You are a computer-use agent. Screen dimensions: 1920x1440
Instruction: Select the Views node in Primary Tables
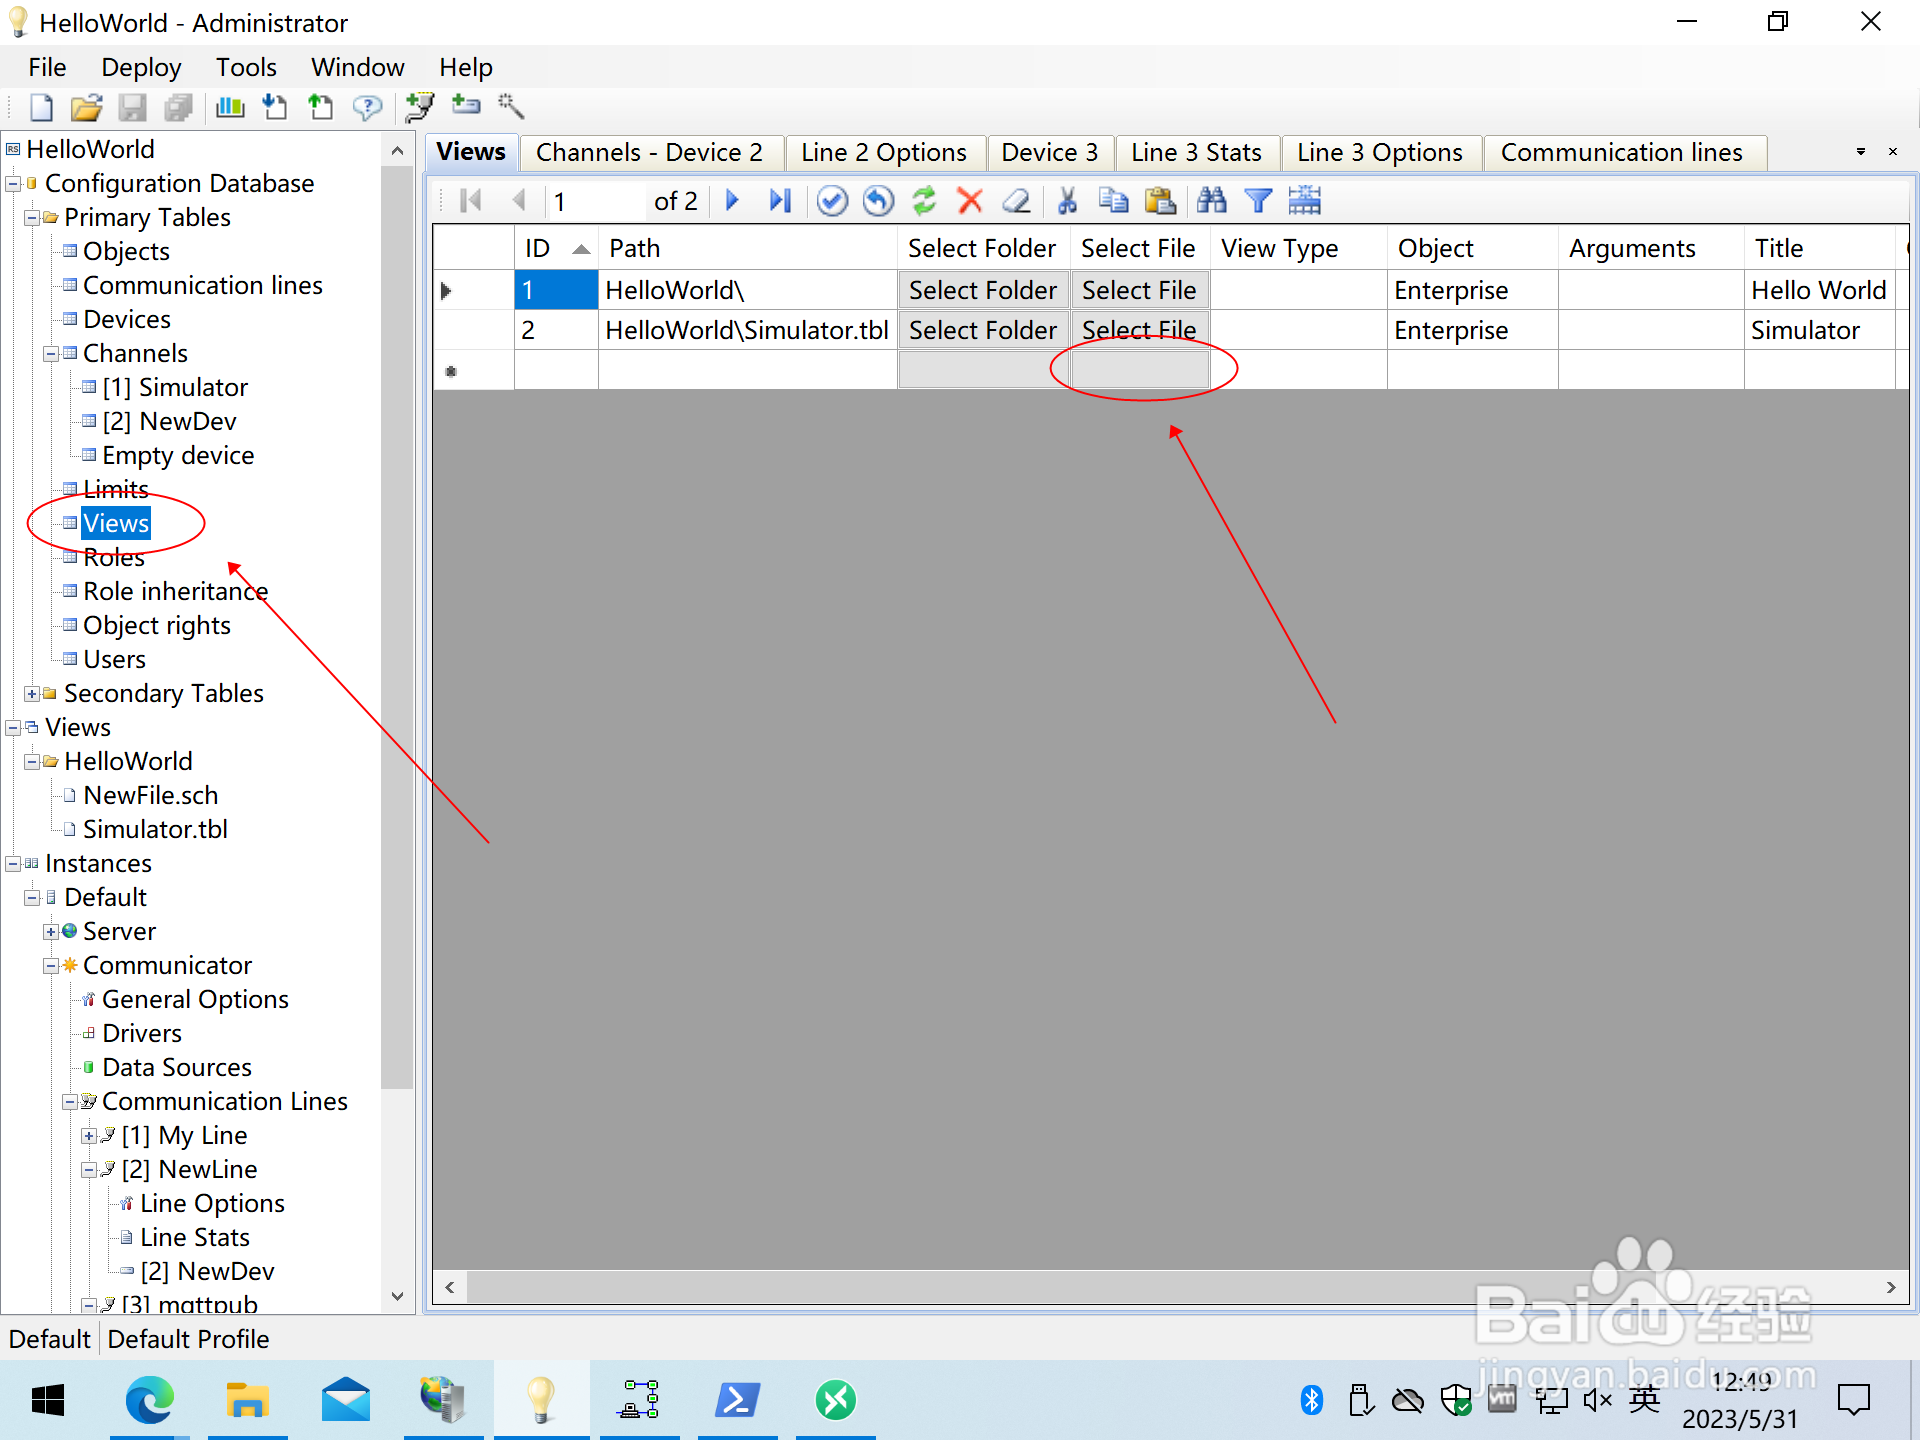click(x=118, y=523)
